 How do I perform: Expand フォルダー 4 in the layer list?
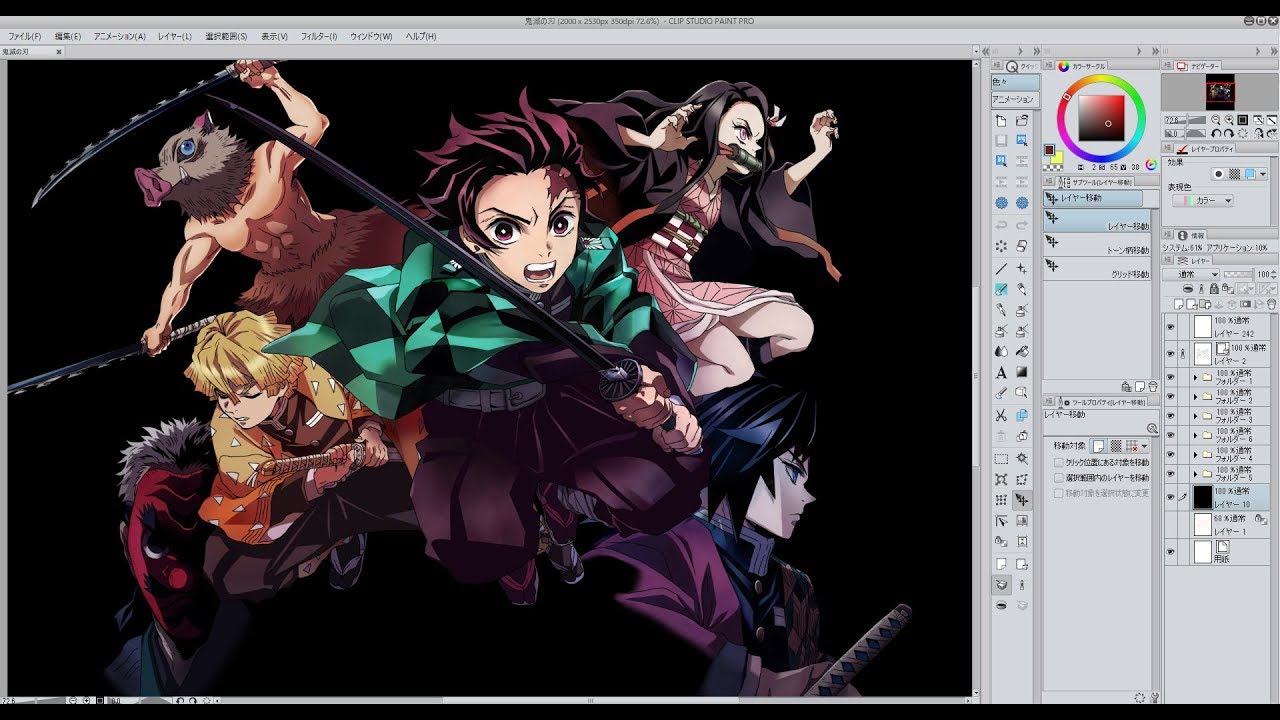coord(1195,454)
